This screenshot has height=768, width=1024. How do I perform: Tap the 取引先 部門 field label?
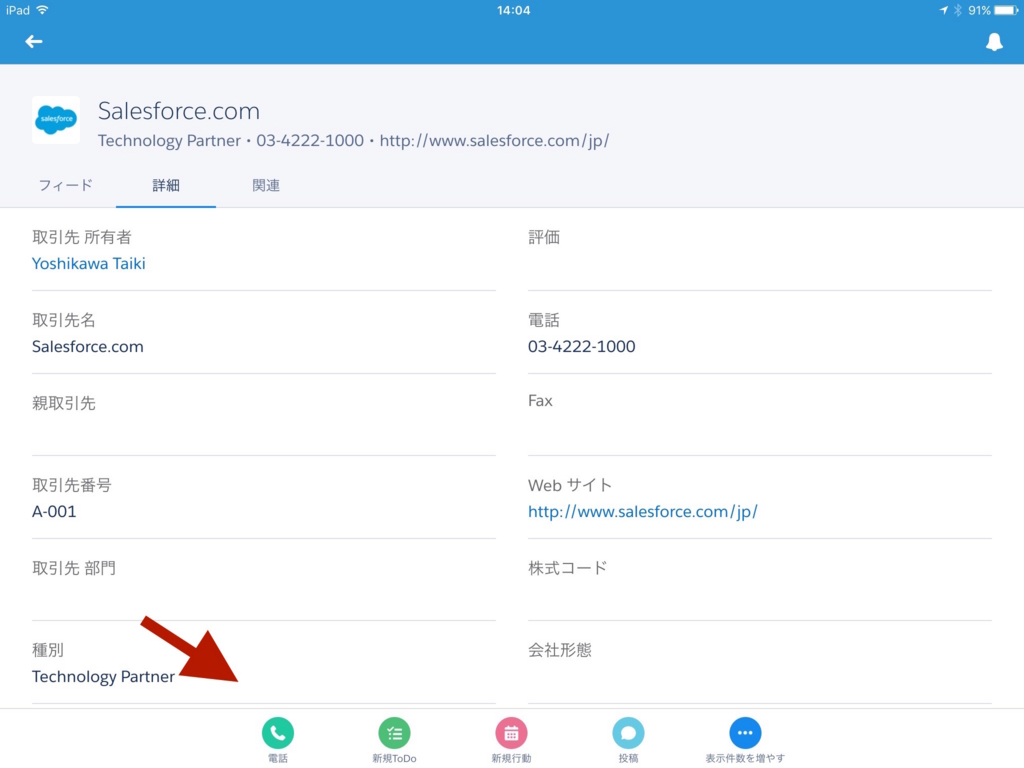click(x=74, y=568)
